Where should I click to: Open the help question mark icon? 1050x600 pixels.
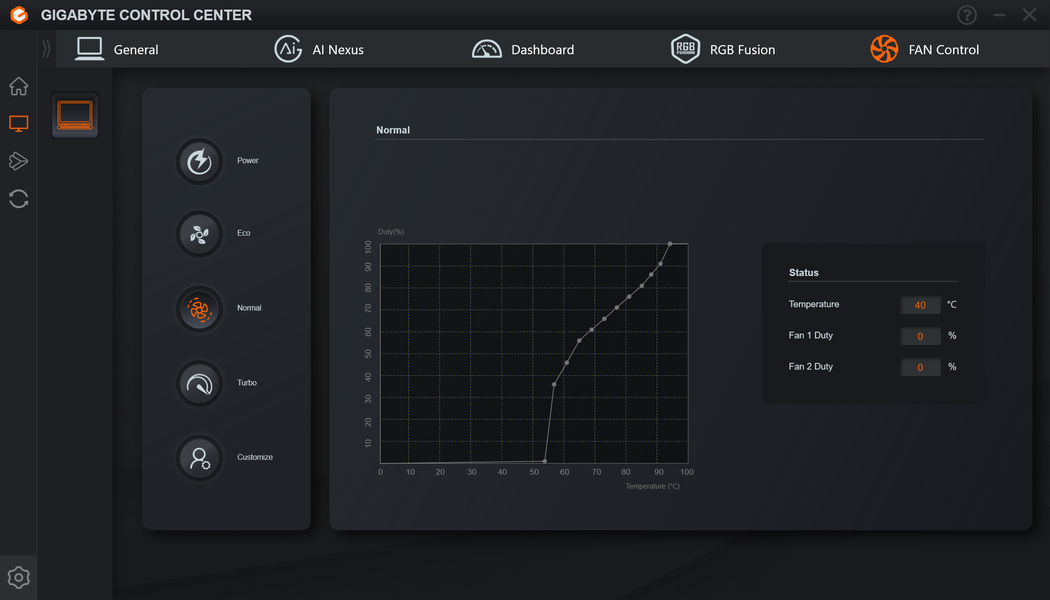[967, 15]
